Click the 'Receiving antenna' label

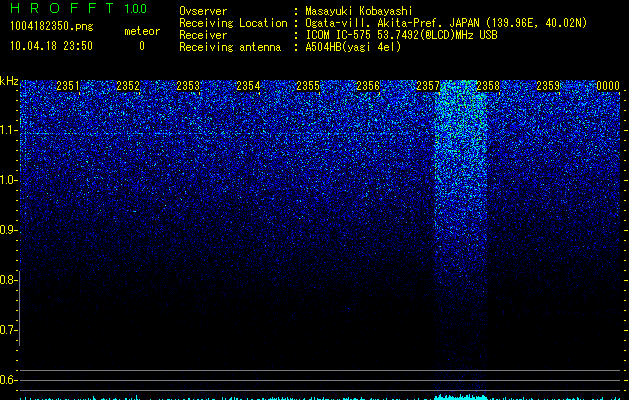pyautogui.click(x=230, y=47)
